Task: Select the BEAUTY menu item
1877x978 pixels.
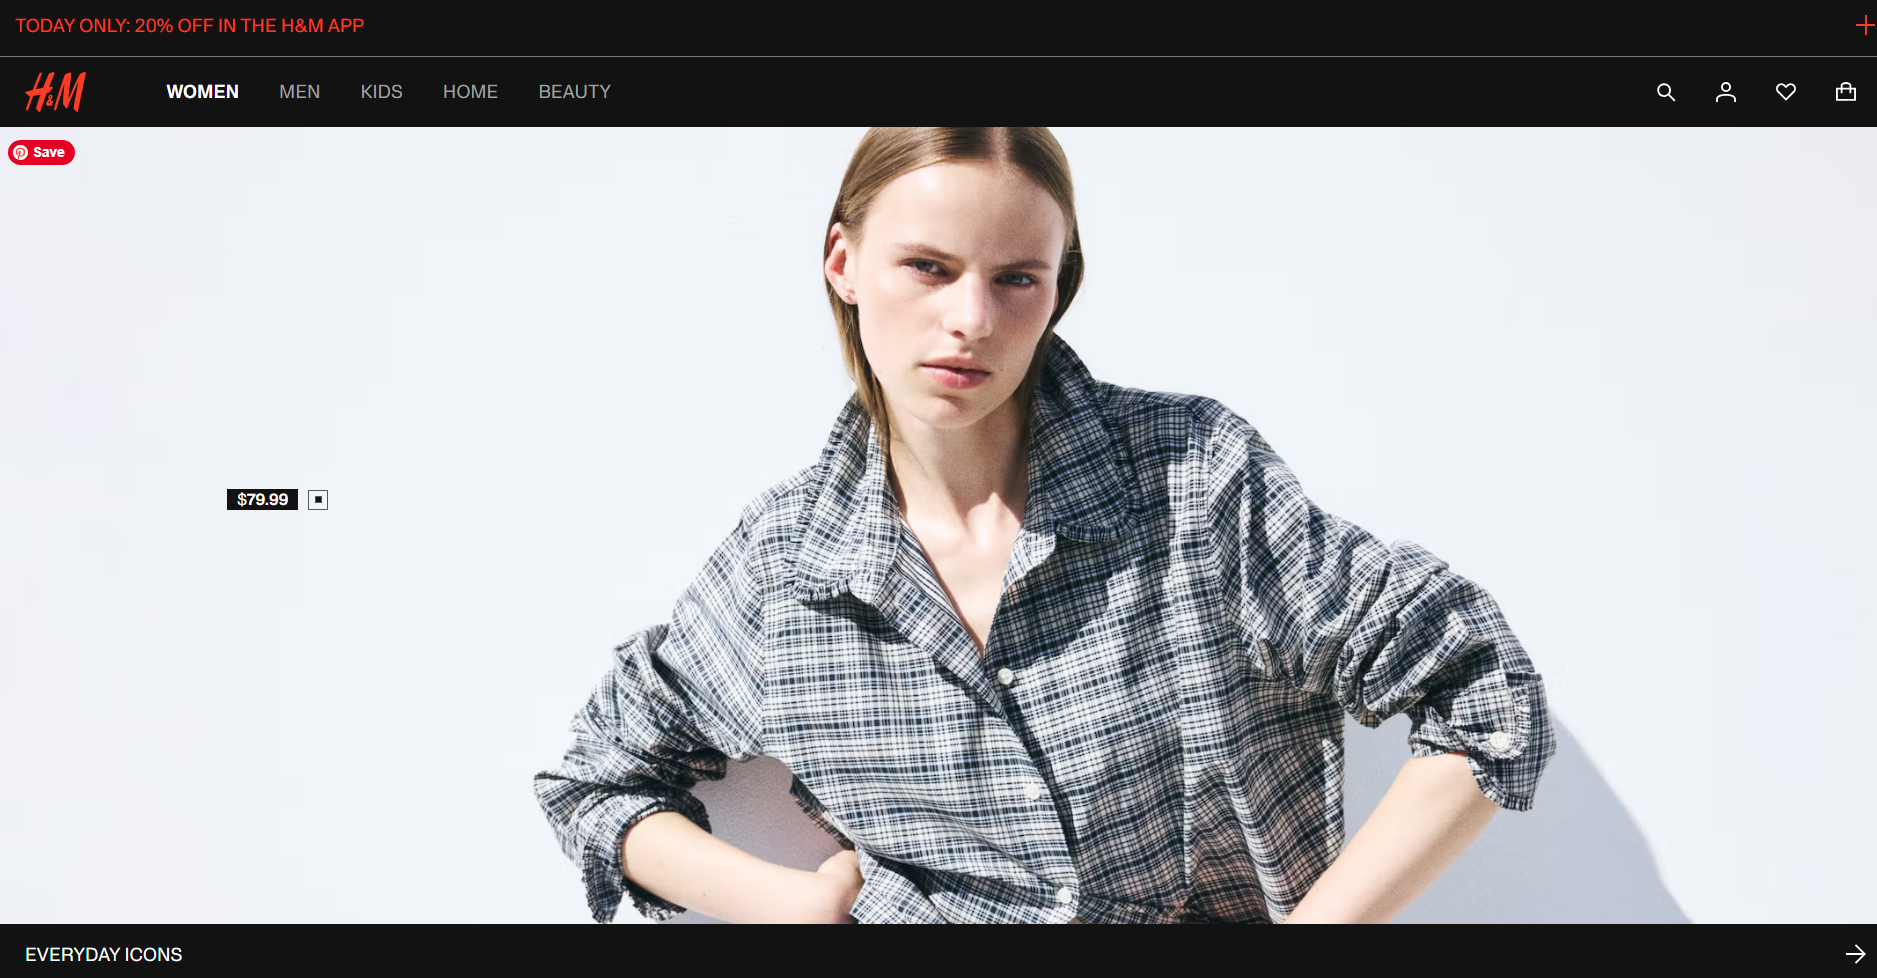Action: tap(574, 92)
